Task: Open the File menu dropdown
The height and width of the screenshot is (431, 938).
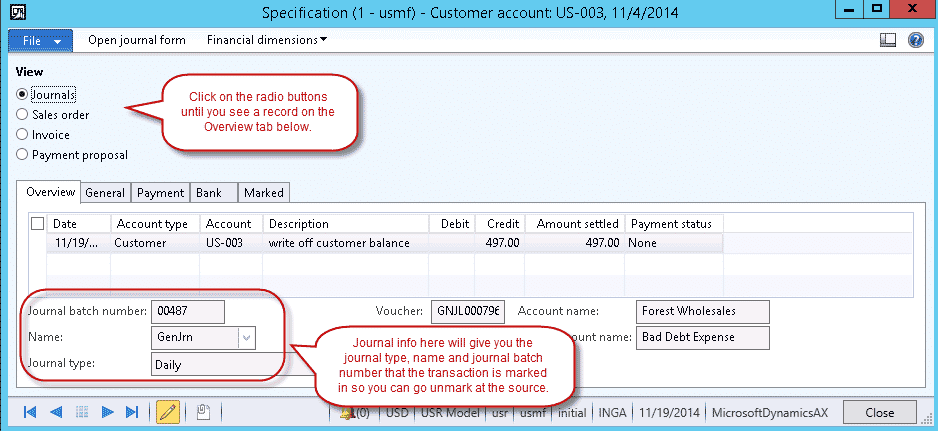Action: click(x=41, y=41)
